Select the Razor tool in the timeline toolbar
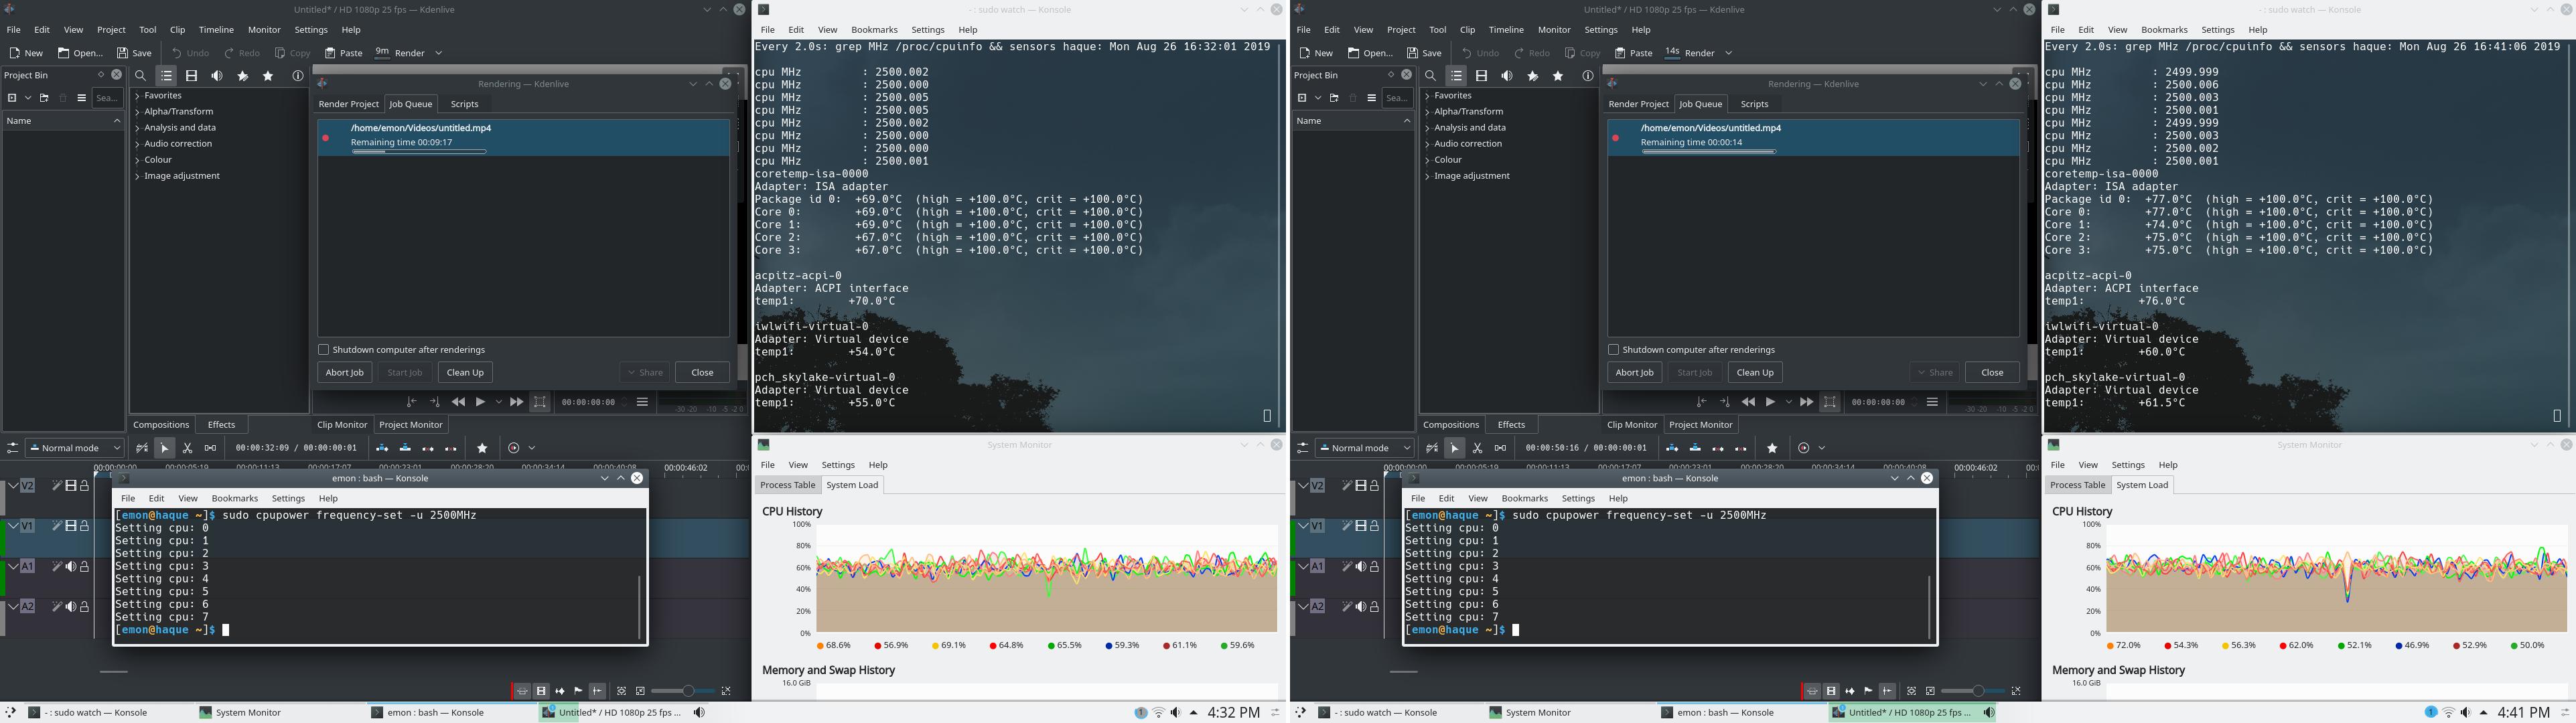The width and height of the screenshot is (2576, 723). pos(188,448)
